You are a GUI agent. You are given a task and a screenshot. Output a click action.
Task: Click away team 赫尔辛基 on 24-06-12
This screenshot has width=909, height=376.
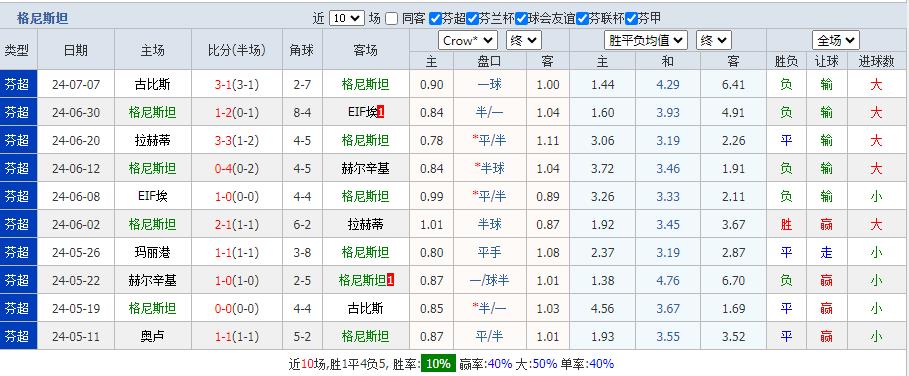click(x=365, y=169)
